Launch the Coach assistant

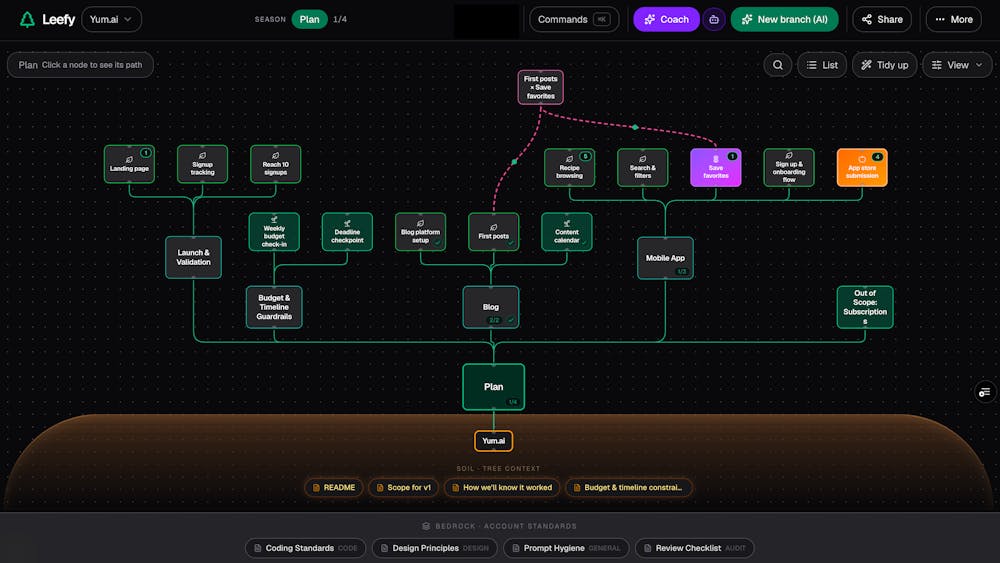[666, 19]
